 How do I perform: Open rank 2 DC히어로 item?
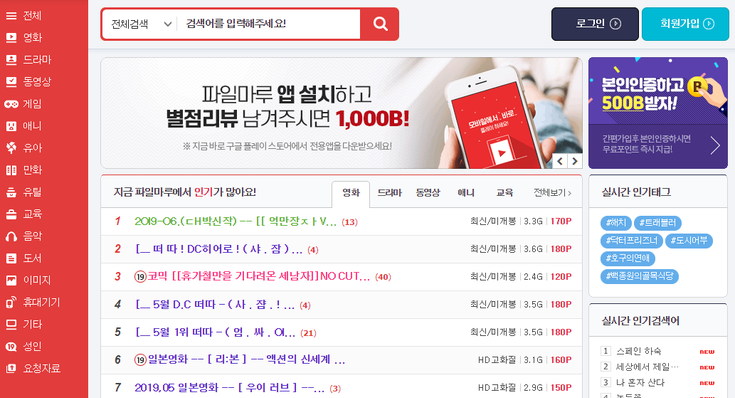[x=219, y=249]
